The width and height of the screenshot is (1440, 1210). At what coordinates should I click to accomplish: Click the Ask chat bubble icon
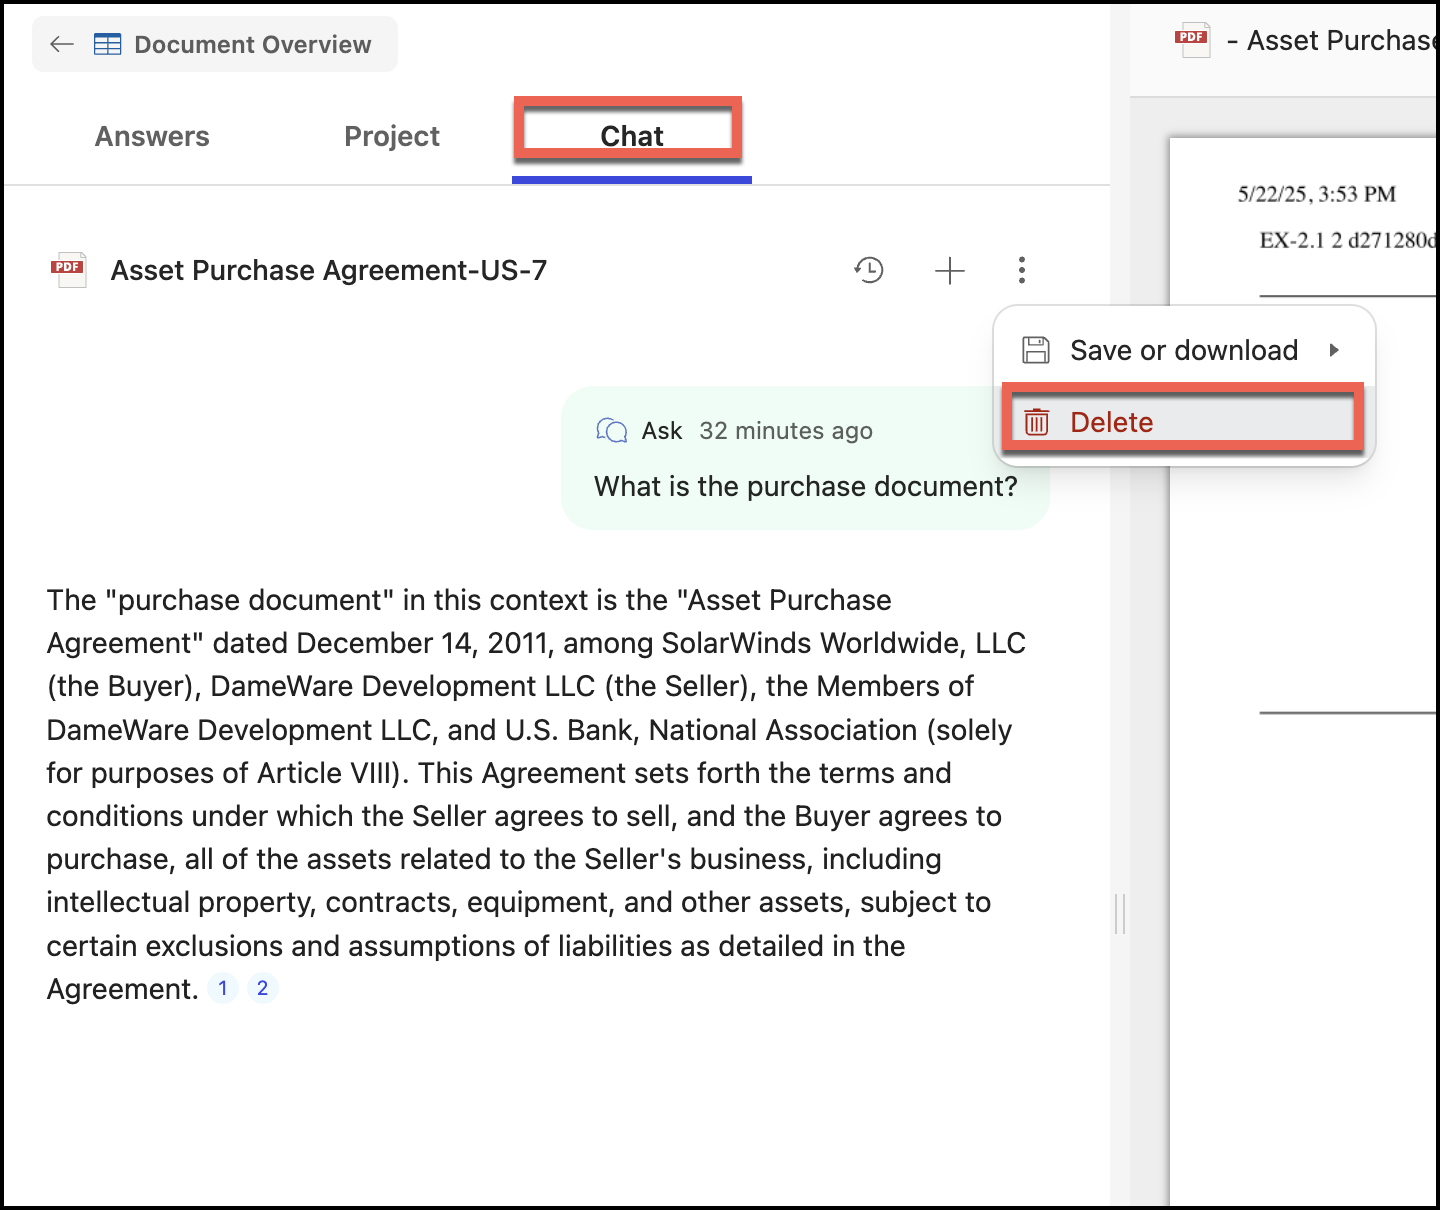(x=611, y=430)
